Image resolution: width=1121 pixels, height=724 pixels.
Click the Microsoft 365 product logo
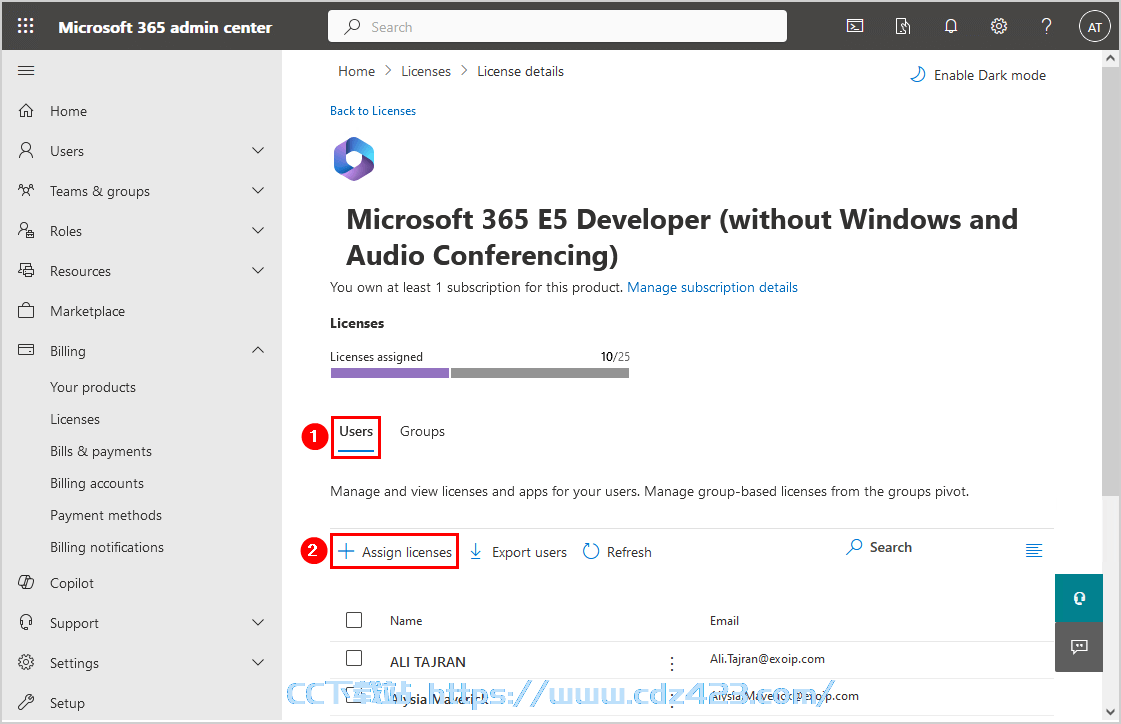354,159
